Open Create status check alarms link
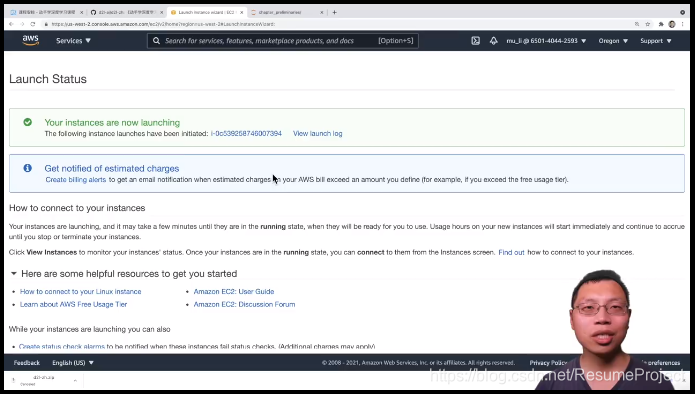 (62, 346)
